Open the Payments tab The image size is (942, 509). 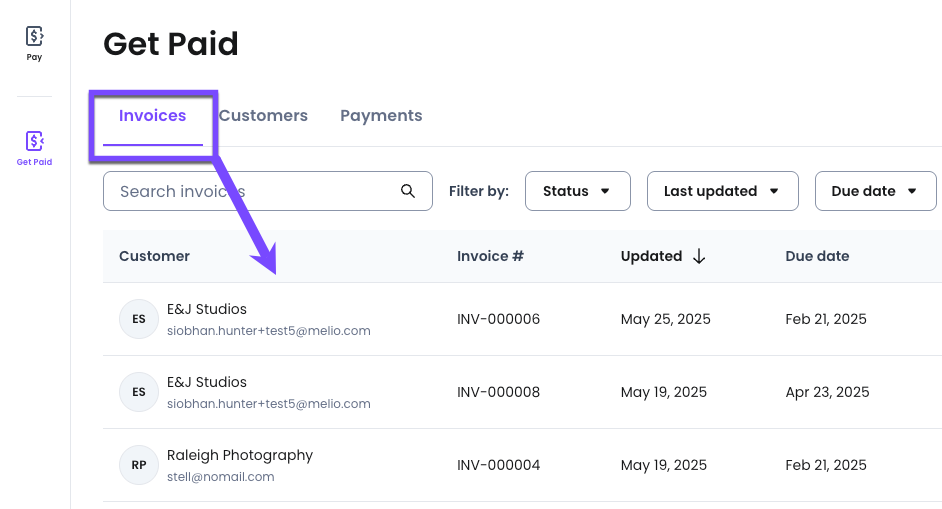tap(381, 116)
